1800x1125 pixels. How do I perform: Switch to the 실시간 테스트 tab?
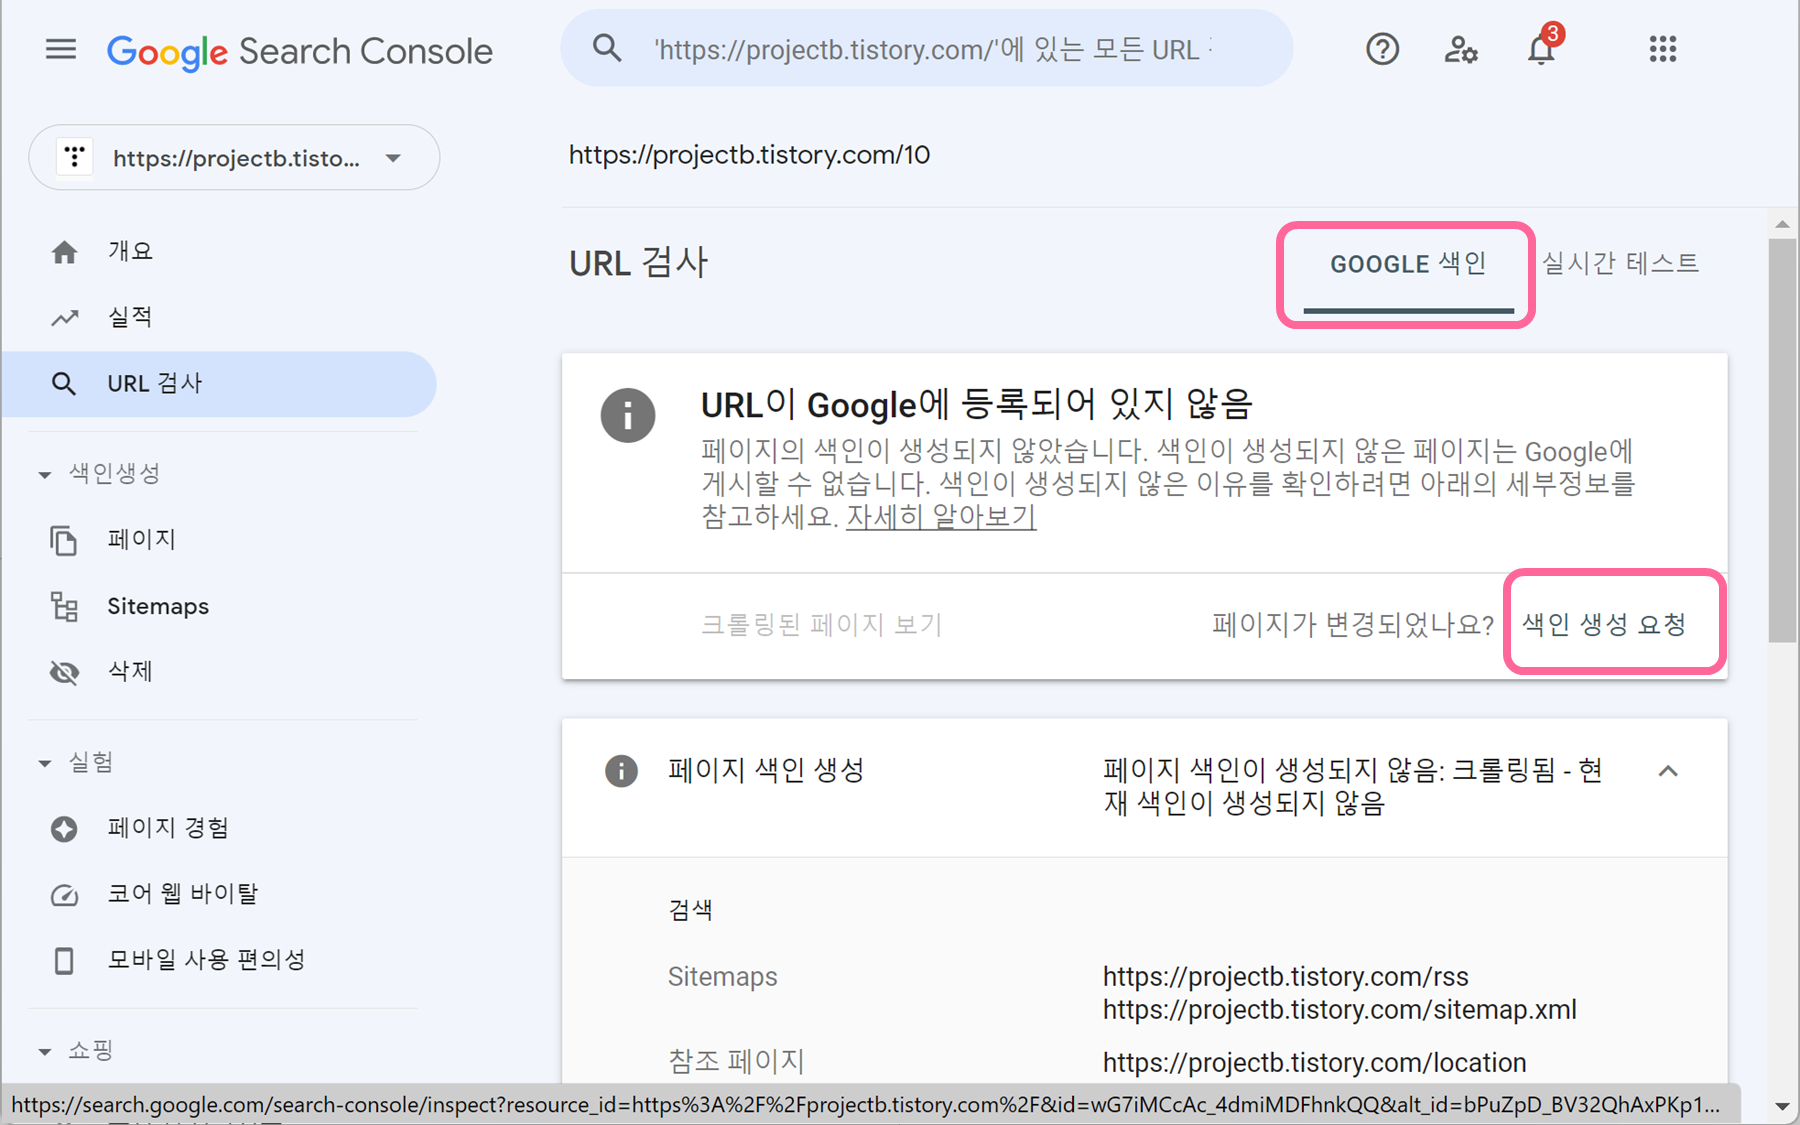tap(1620, 263)
